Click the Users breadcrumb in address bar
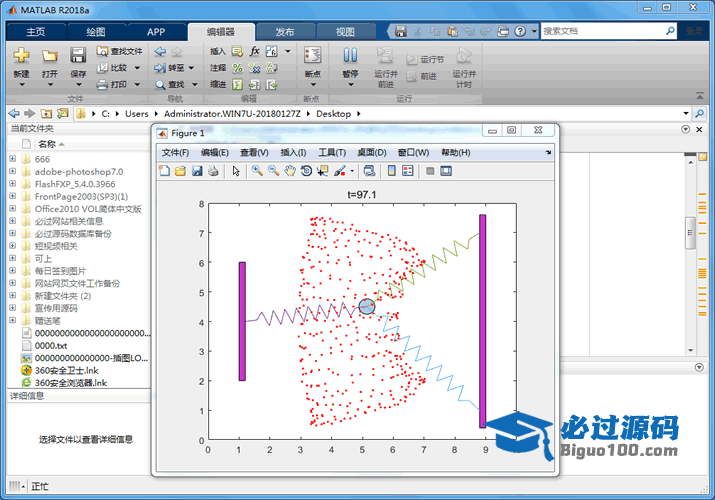 click(x=137, y=113)
